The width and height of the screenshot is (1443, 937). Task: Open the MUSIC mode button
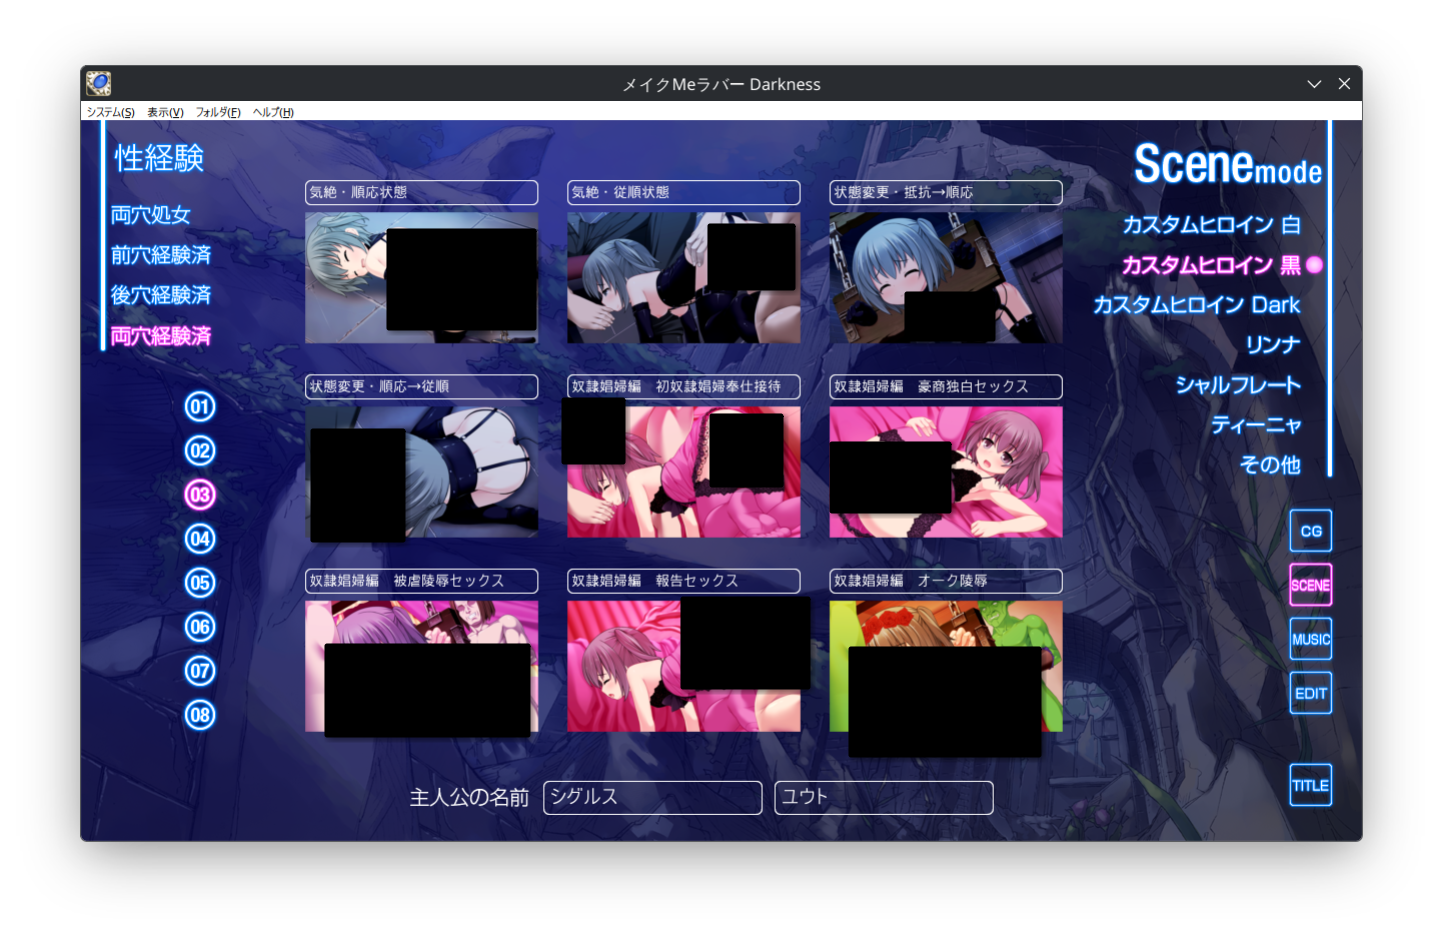(1311, 639)
